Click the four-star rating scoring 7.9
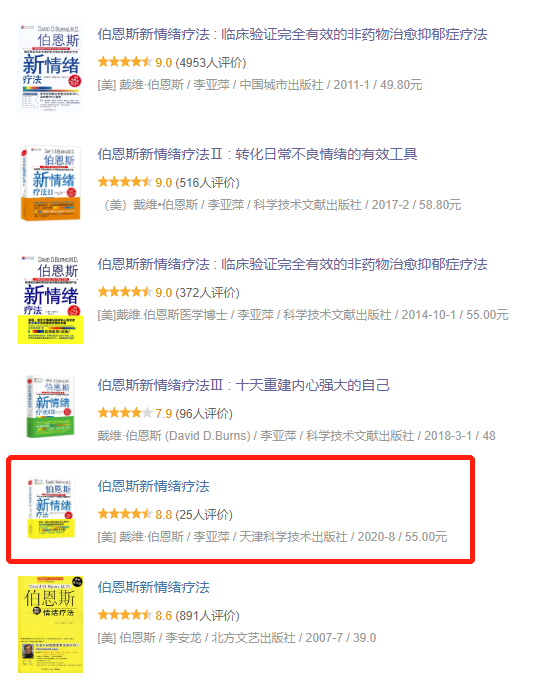553x689 pixels. pyautogui.click(x=125, y=413)
